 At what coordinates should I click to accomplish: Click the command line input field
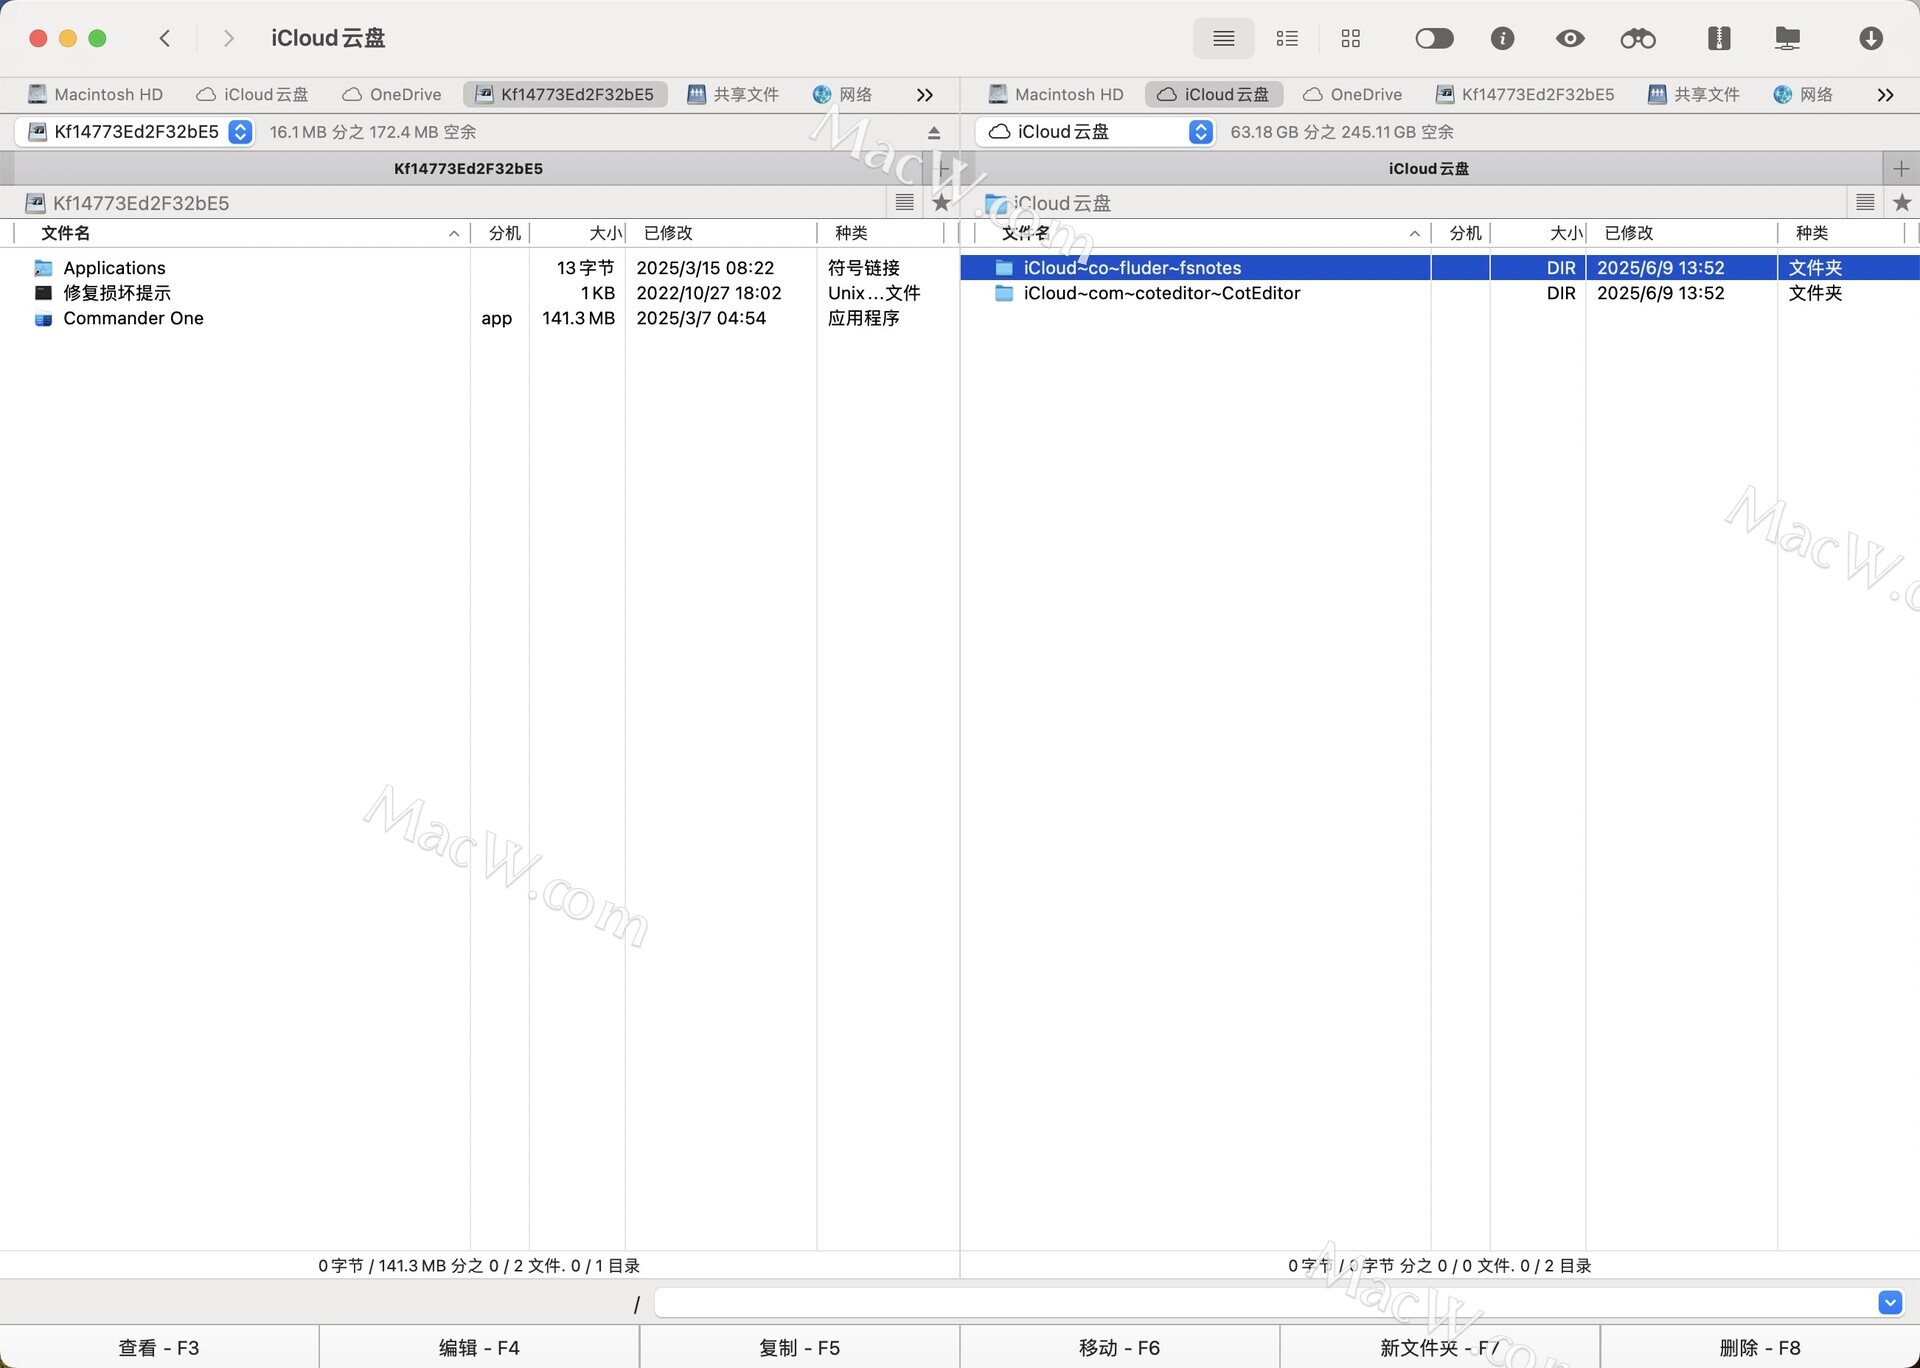[x=1266, y=1303]
